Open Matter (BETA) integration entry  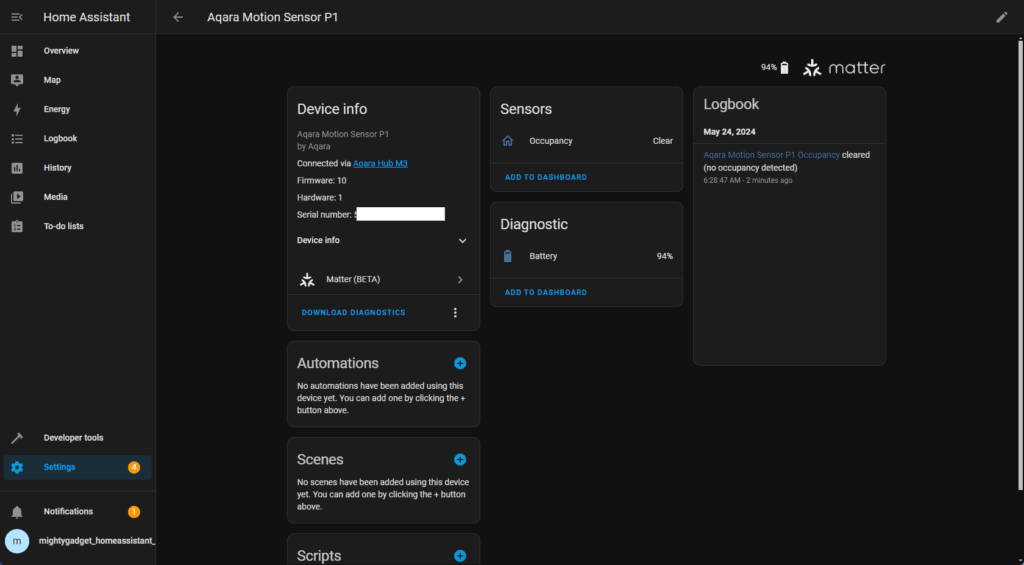click(382, 280)
